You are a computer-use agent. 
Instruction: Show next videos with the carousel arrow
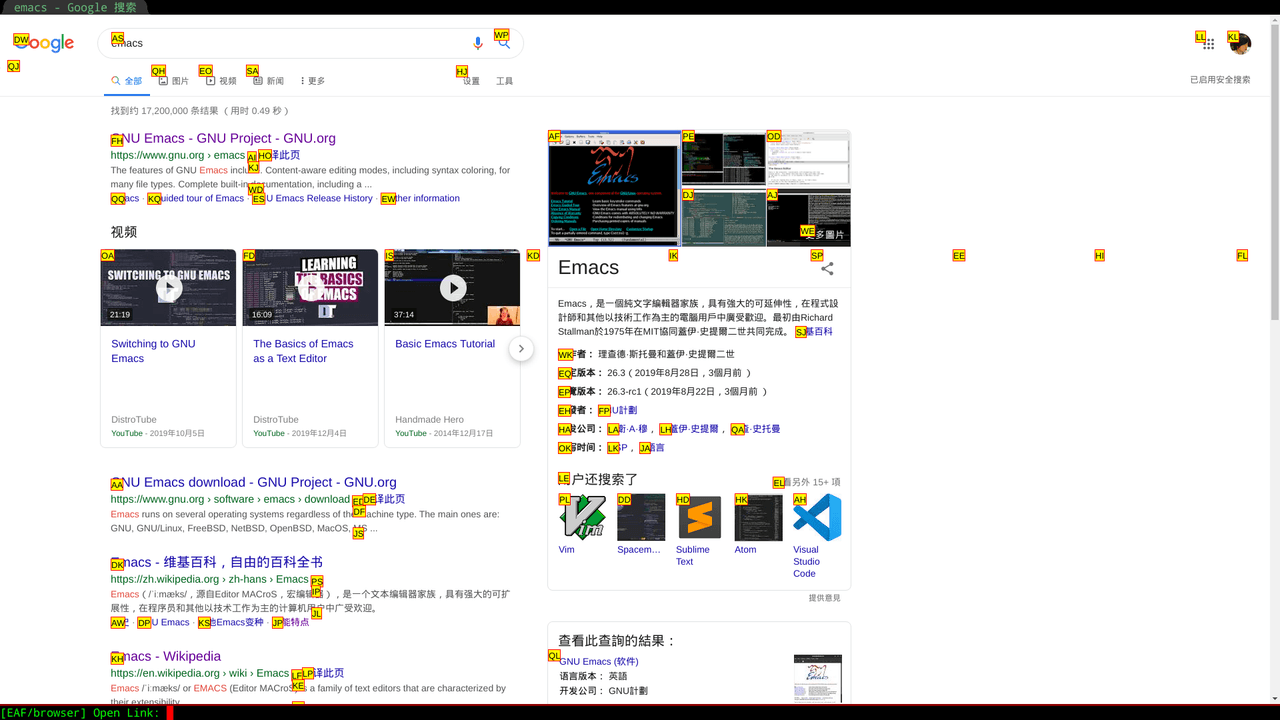[x=521, y=348]
